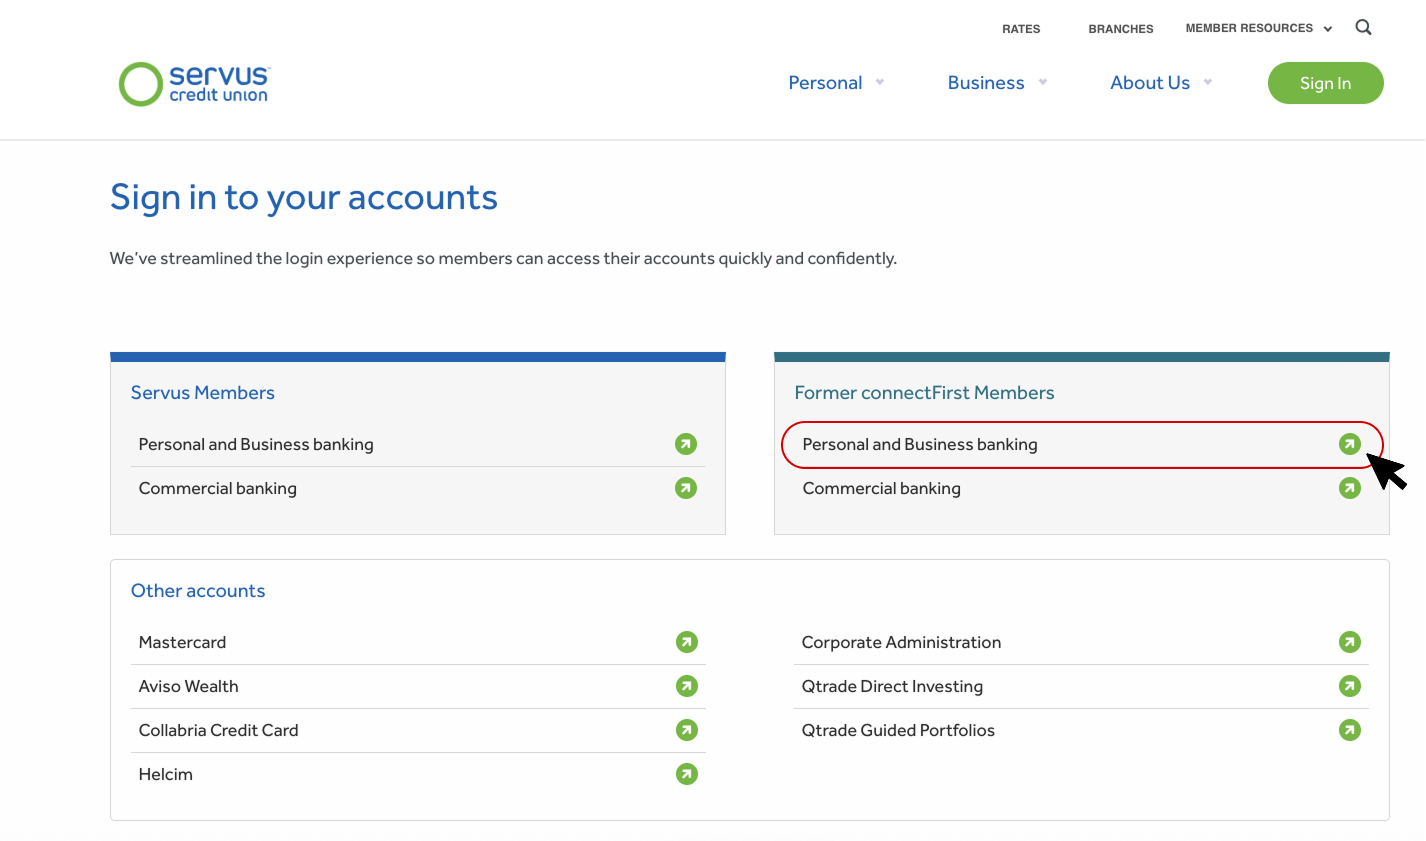Open the Rates page
Viewport: 1426px width, 841px height.
click(1021, 29)
